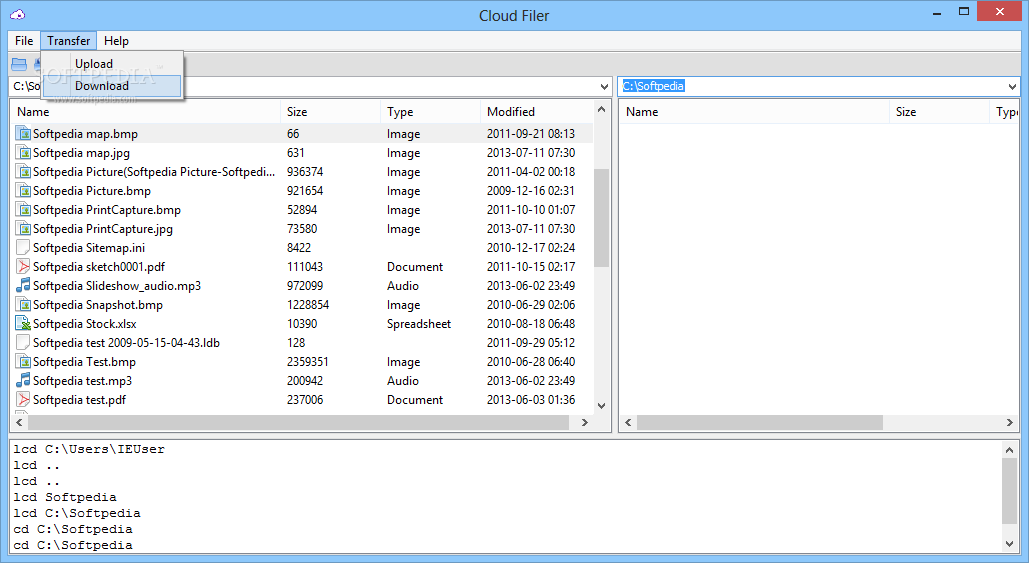Sort the left pane by Type column

click(430, 112)
